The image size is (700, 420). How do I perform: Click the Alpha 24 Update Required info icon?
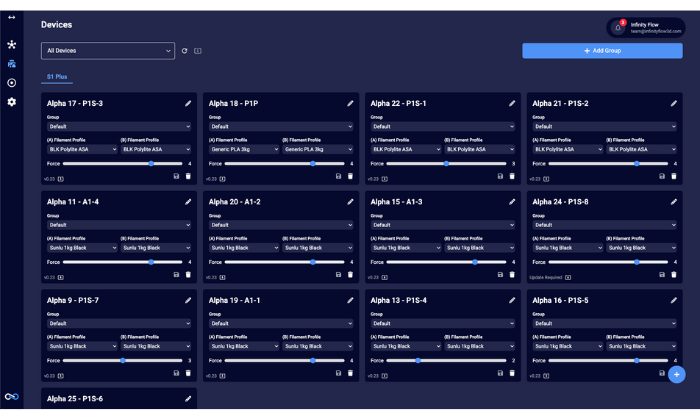[x=568, y=278]
